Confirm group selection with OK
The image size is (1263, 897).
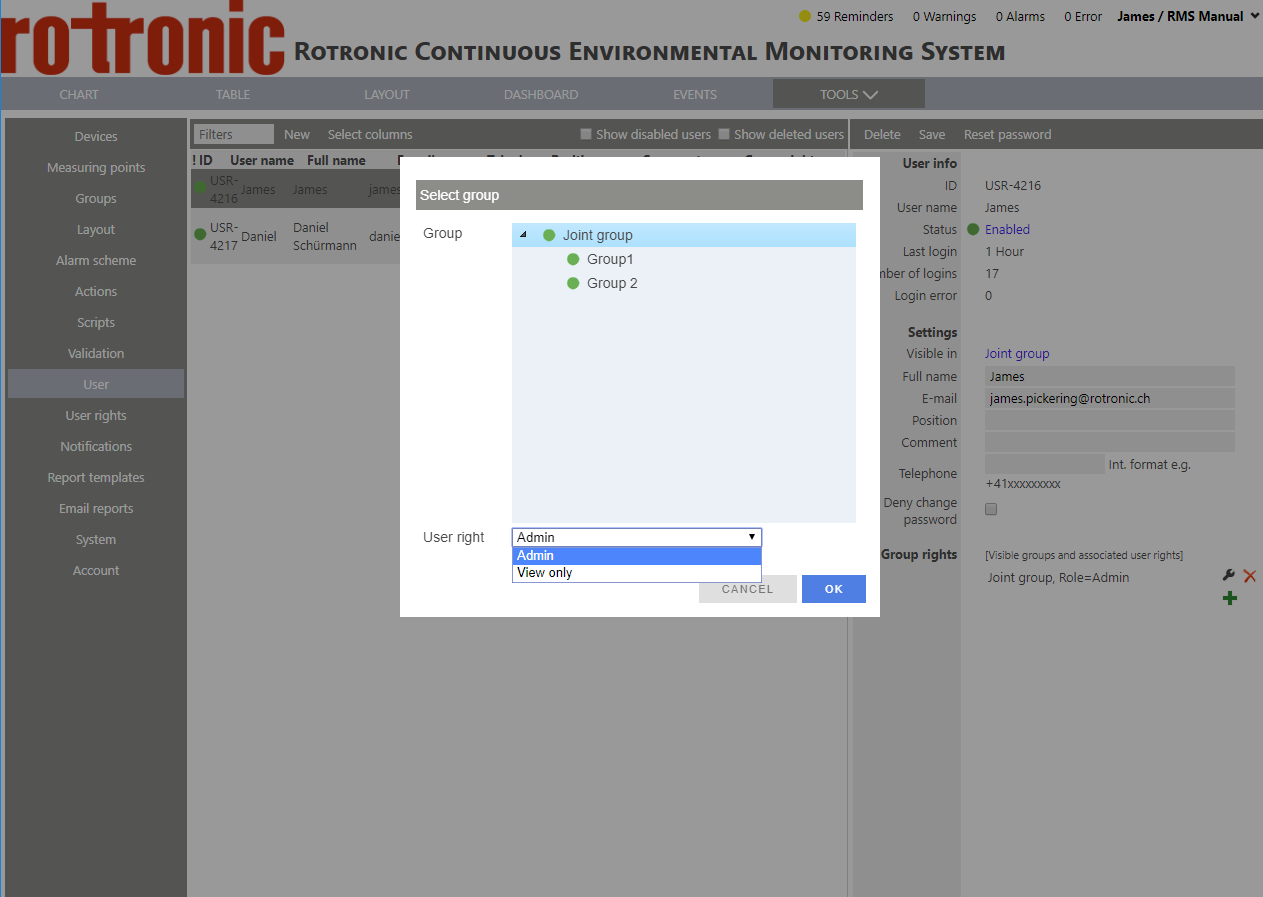[834, 589]
